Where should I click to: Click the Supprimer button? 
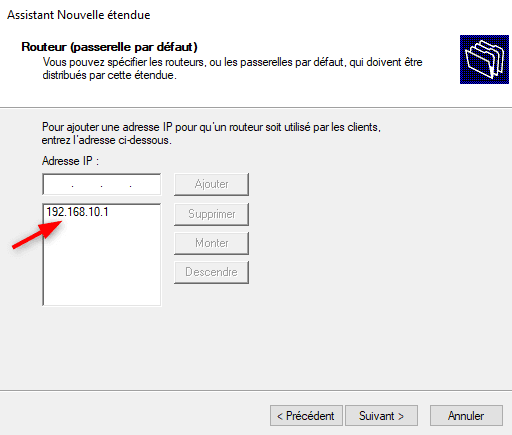coord(211,214)
